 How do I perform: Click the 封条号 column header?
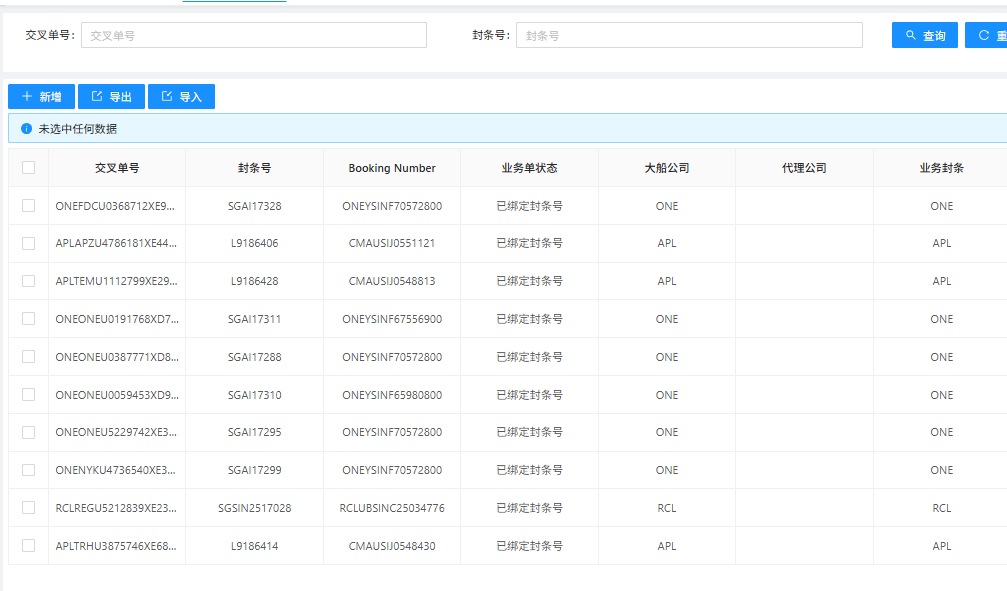click(x=254, y=168)
